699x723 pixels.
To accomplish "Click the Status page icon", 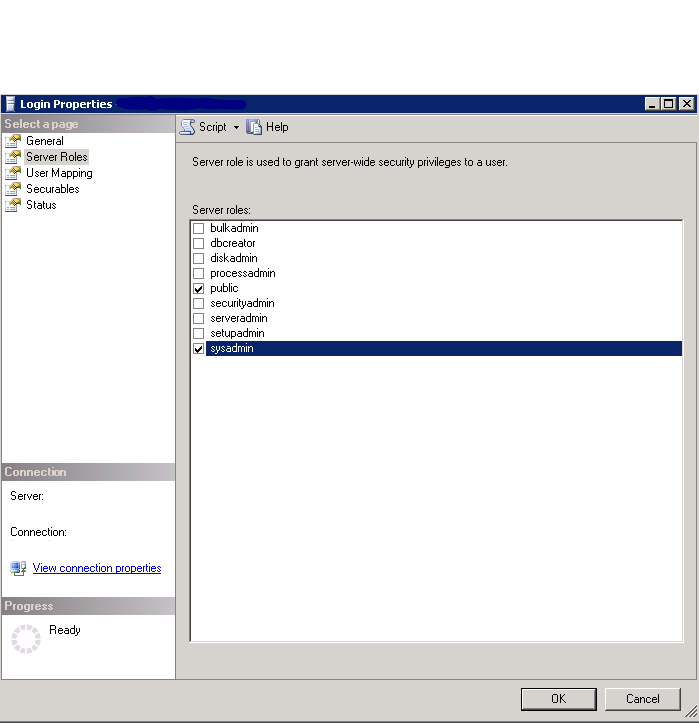I will pyautogui.click(x=12, y=205).
